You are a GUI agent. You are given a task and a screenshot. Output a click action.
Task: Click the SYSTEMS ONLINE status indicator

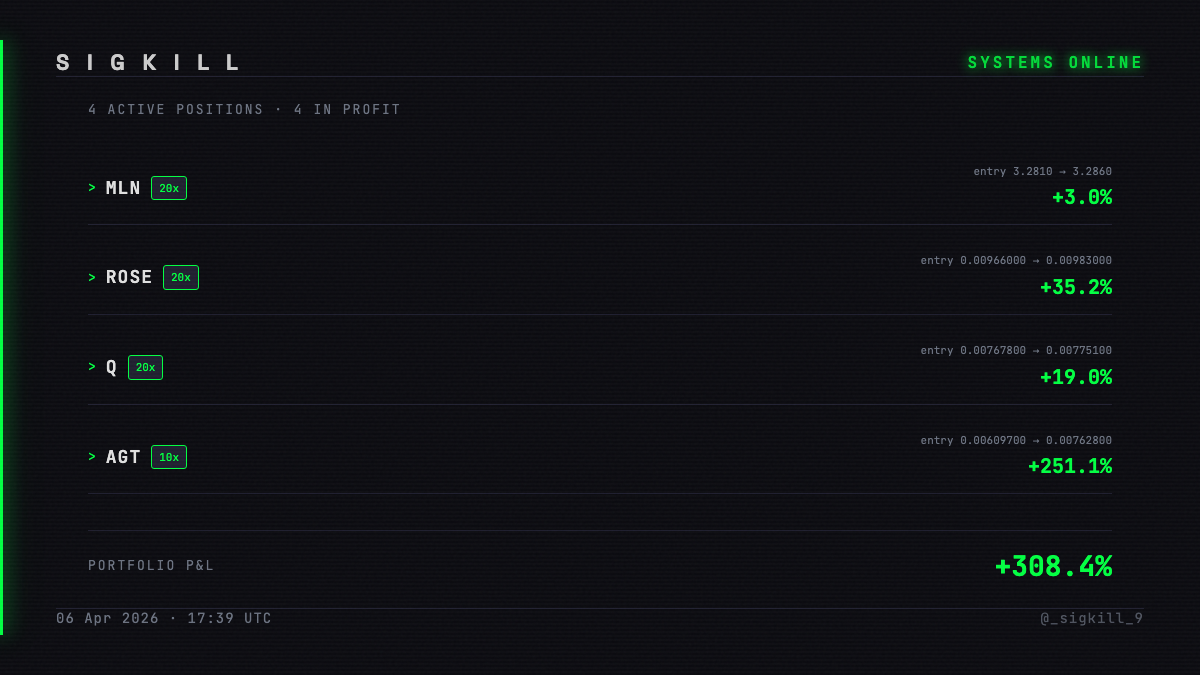[x=1055, y=63]
